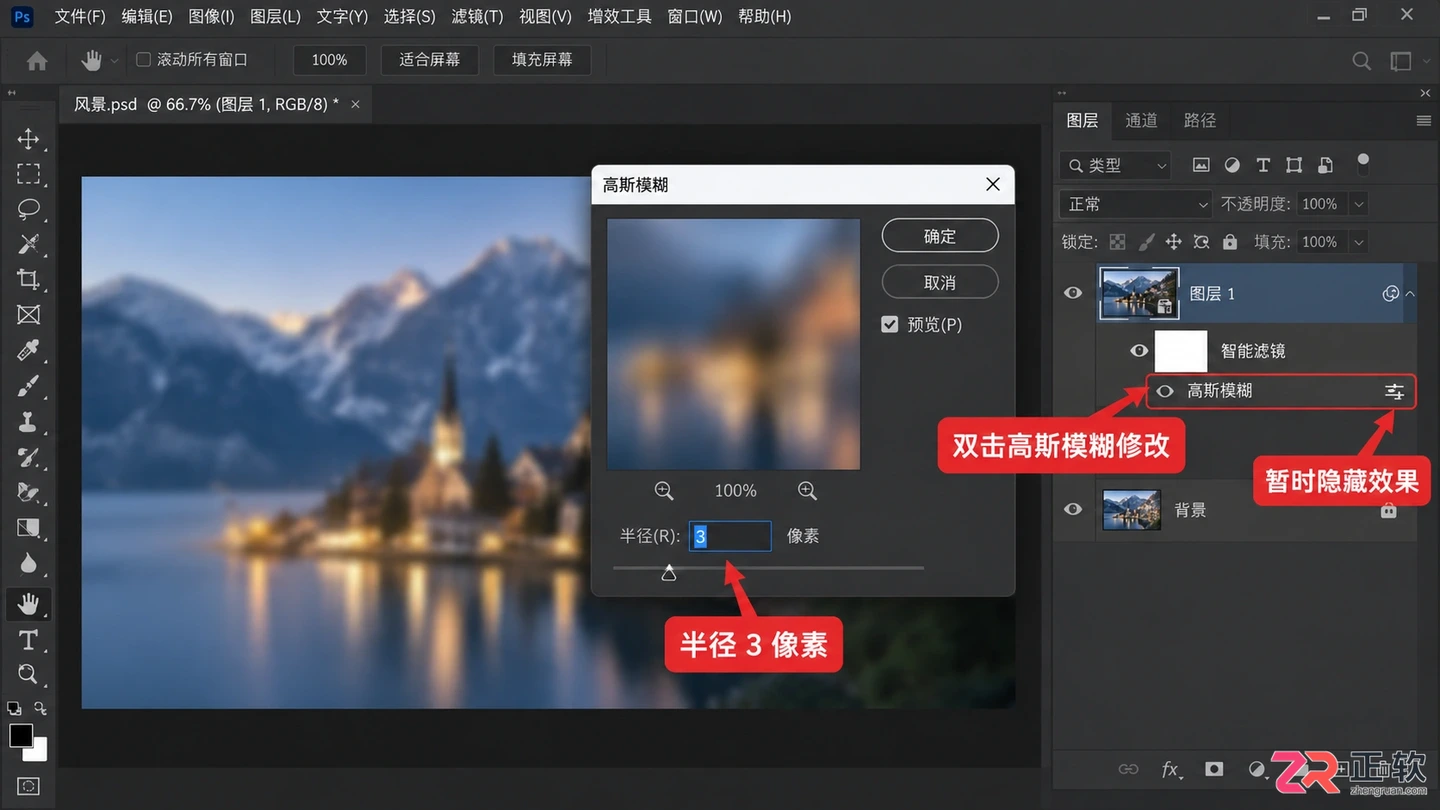The height and width of the screenshot is (810, 1440).
Task: Open the 类型 layer filter dropdown
Action: point(1116,165)
